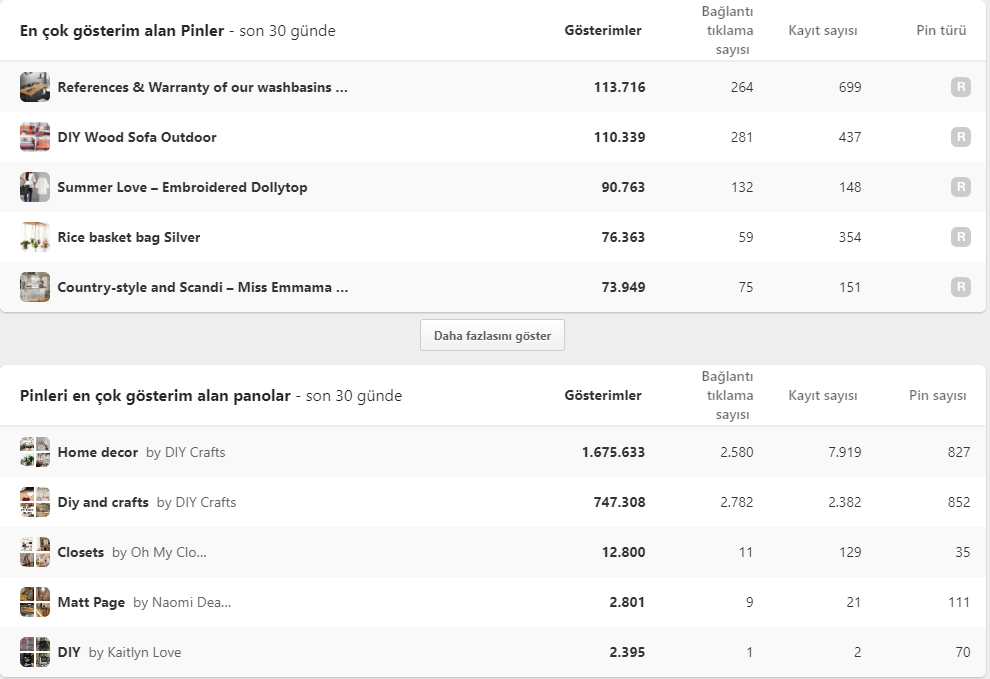Sort boards by Pin sayısı column header
990x679 pixels.
point(938,395)
